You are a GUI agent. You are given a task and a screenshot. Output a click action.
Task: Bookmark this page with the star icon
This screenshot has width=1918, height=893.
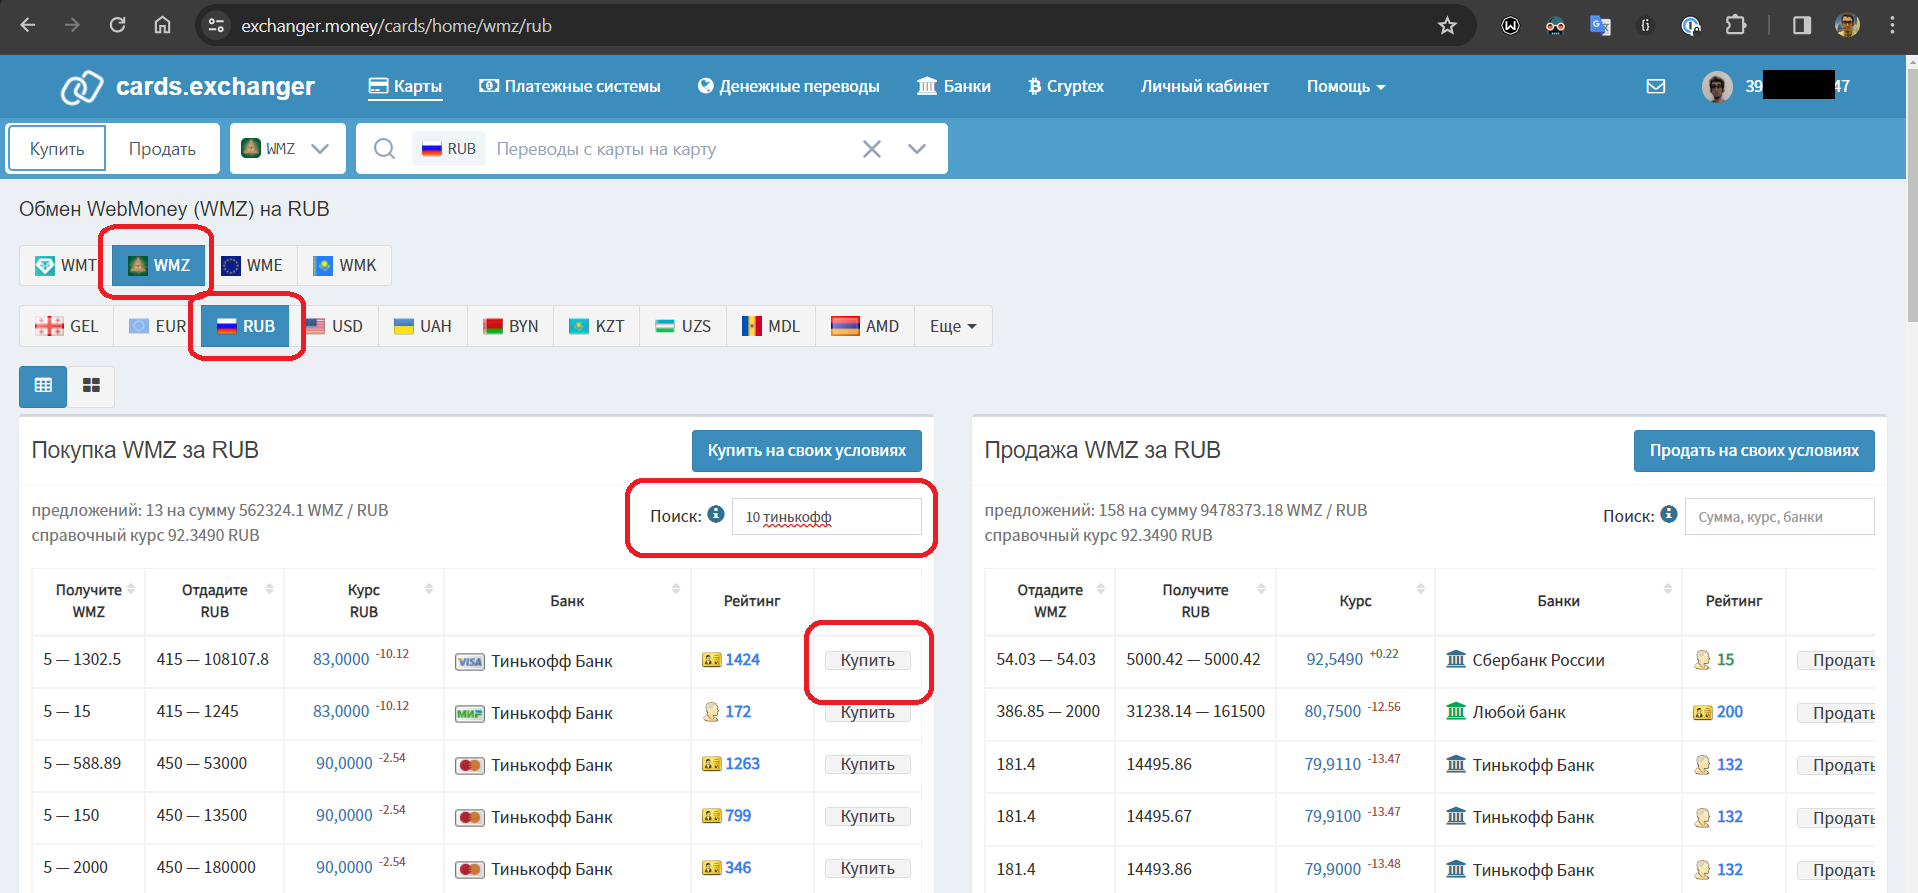1446,26
